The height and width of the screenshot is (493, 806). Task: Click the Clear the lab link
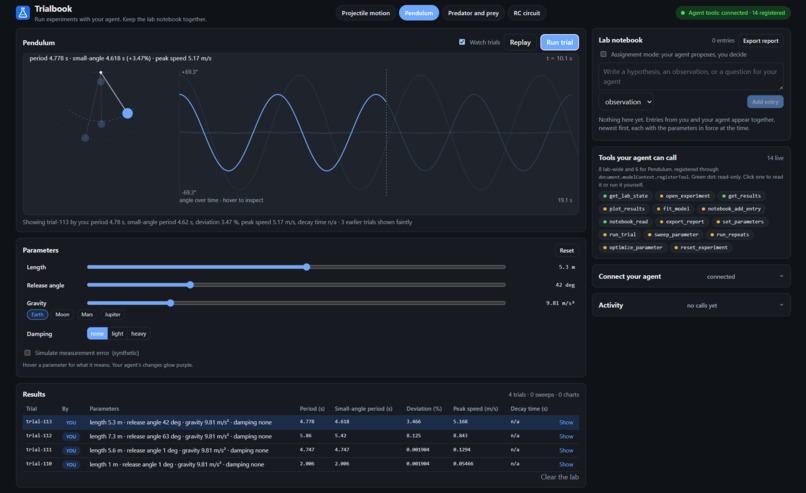point(559,477)
